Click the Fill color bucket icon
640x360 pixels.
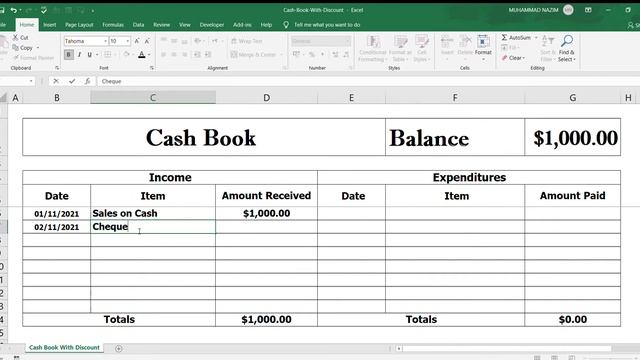[x=127, y=54]
